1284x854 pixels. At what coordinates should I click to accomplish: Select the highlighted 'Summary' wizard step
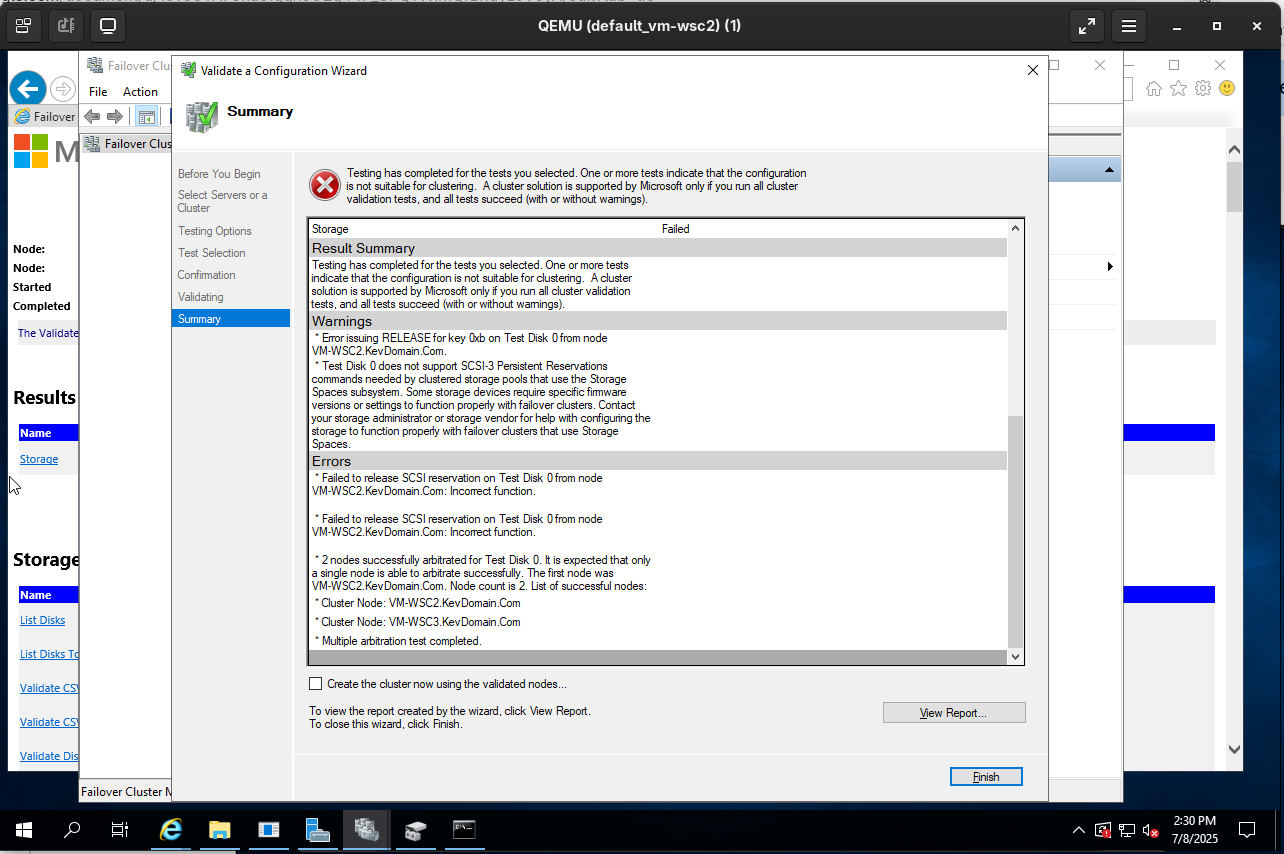(231, 319)
